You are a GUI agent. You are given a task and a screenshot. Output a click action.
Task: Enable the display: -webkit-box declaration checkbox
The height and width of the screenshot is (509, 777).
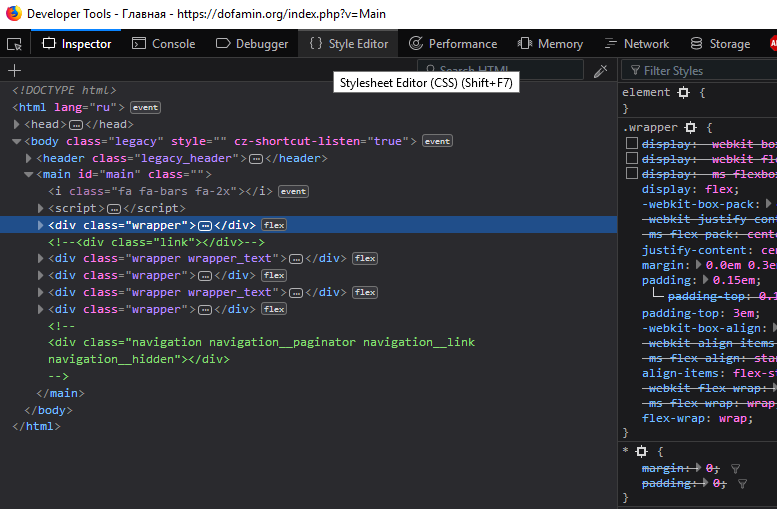click(x=631, y=144)
